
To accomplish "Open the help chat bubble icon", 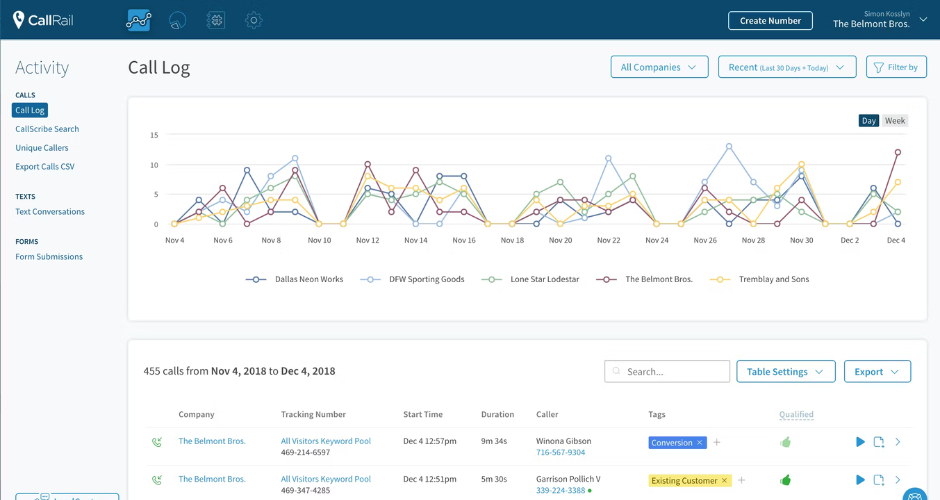I will (x=915, y=495).
